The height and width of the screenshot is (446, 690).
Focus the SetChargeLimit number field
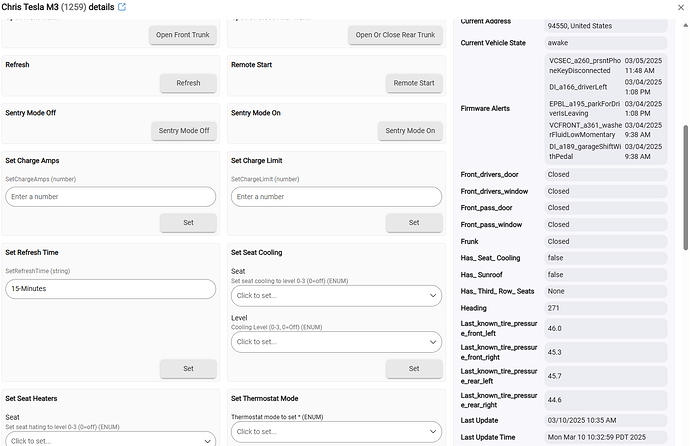point(336,197)
